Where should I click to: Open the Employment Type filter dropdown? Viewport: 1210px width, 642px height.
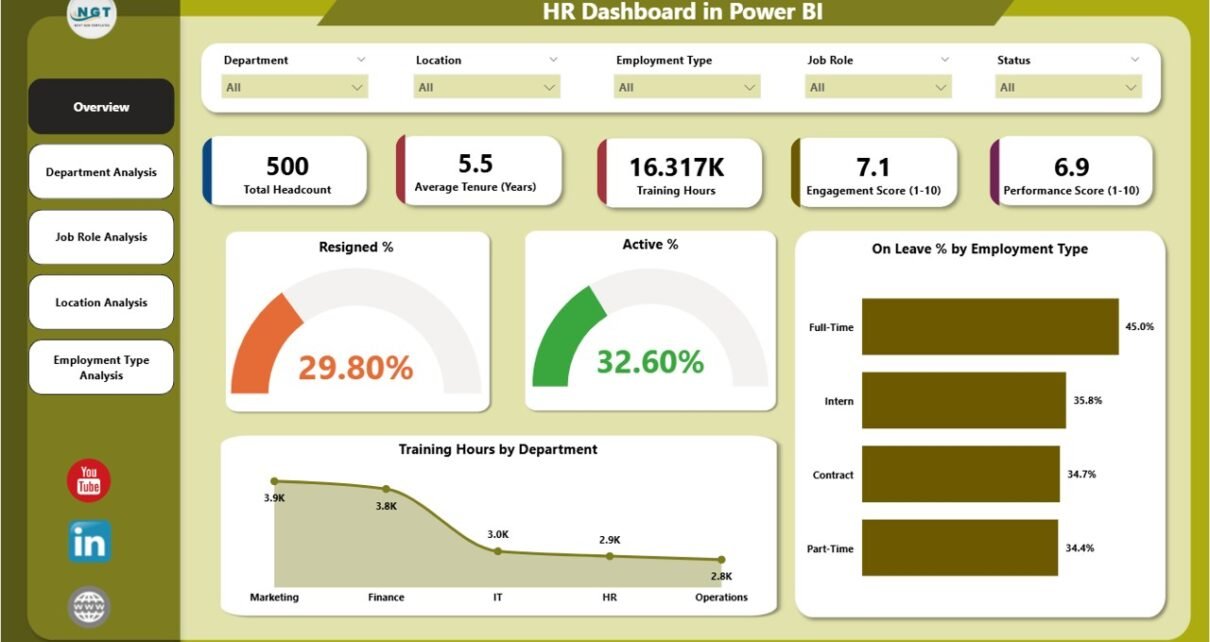click(x=686, y=87)
